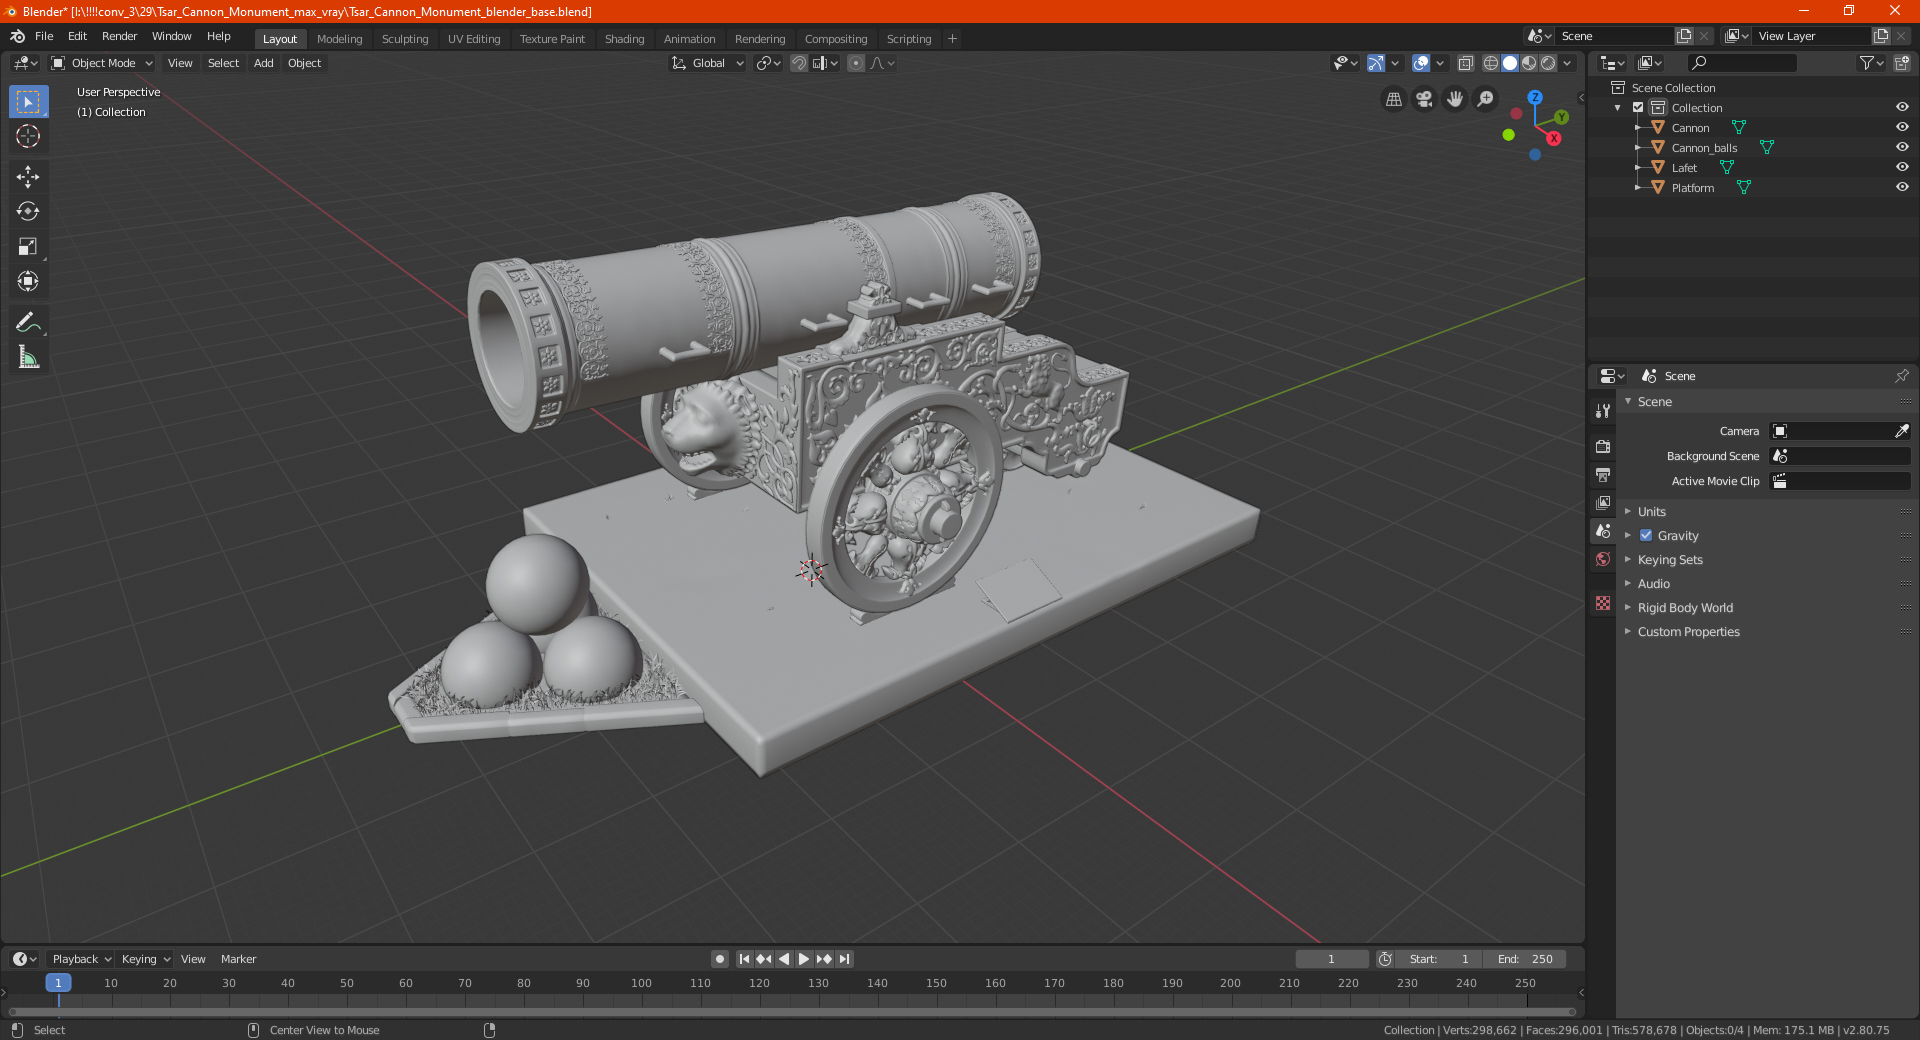
Task: Open the shading options dropdown arrow
Action: (1568, 63)
